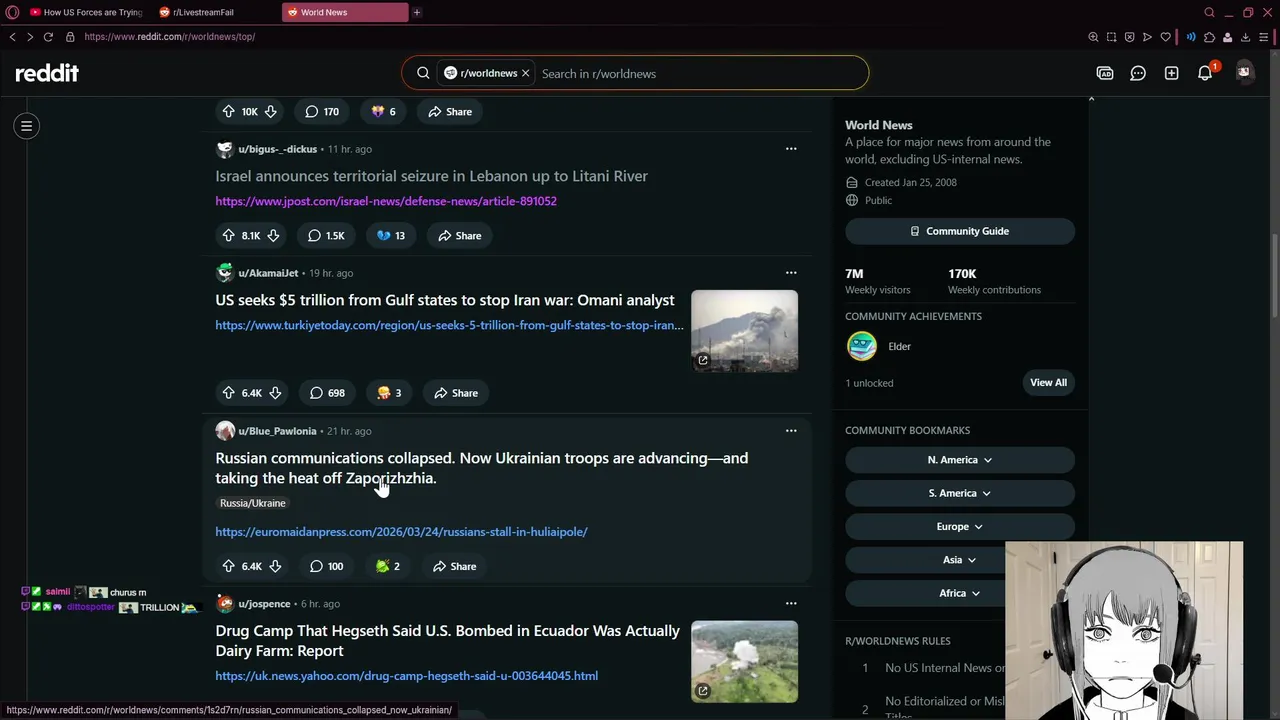Click the send flow arrow icon
Screen dimensions: 1280x720
(1147, 37)
